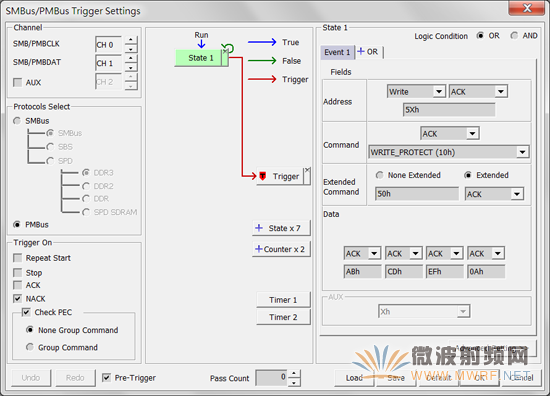Open the Extended Command ACK dropdown
Image resolution: width=550 pixels, height=396 pixels.
517,194
